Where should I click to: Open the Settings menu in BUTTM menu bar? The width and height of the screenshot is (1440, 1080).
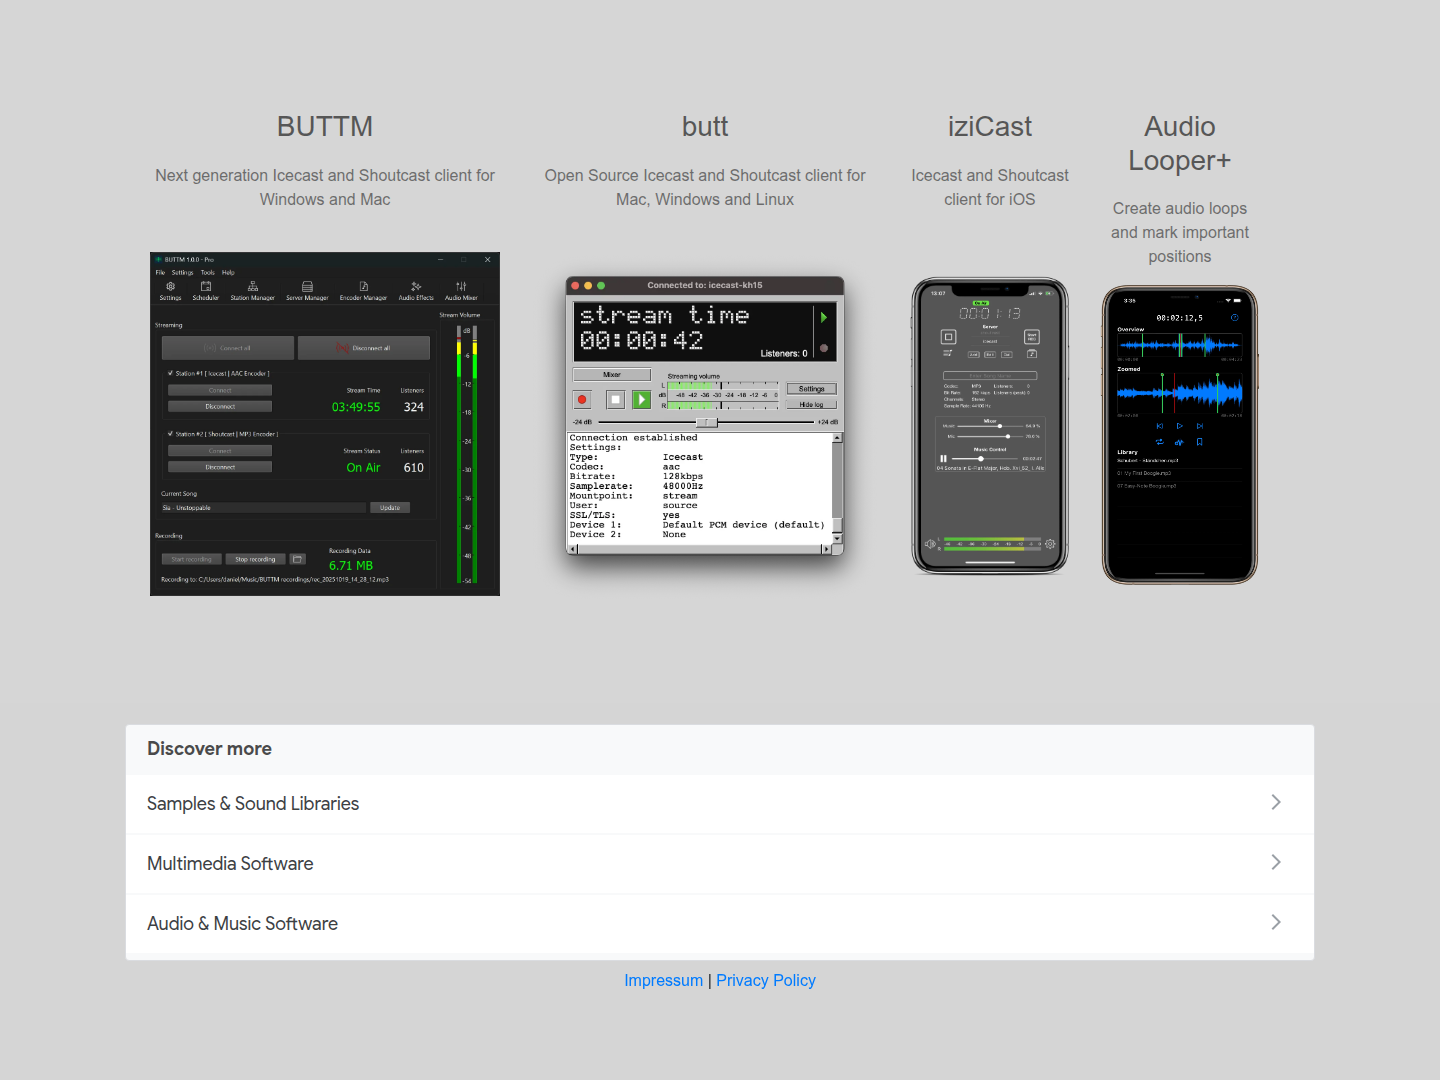pyautogui.click(x=182, y=272)
